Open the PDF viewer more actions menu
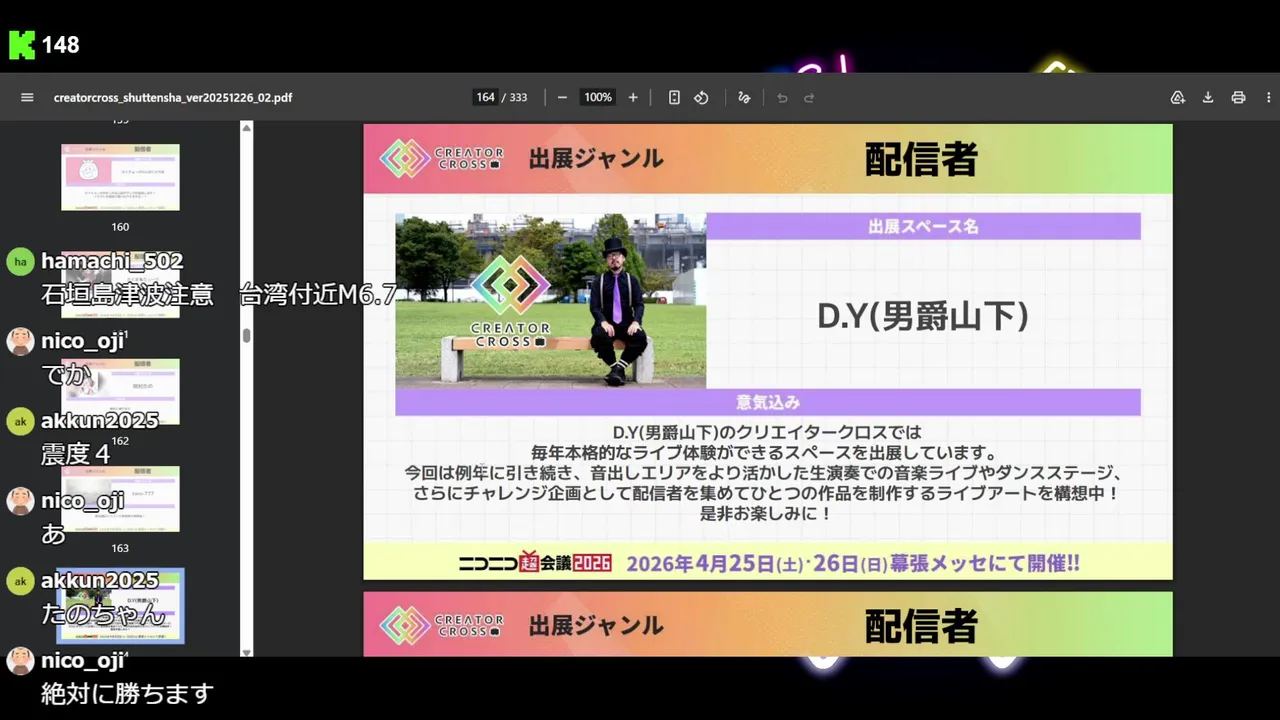The image size is (1280, 720). (1268, 97)
